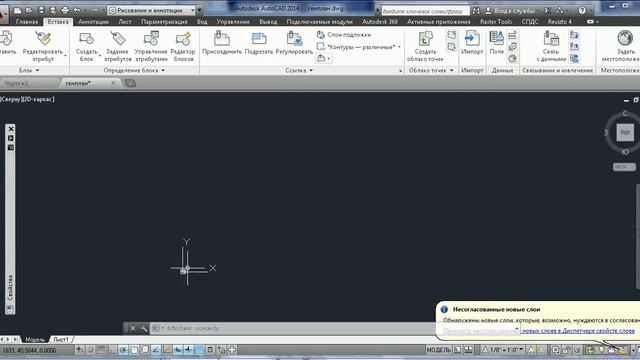Open the Аннотации ribbon tab
This screenshot has width=640, height=360.
pyautogui.click(x=93, y=22)
